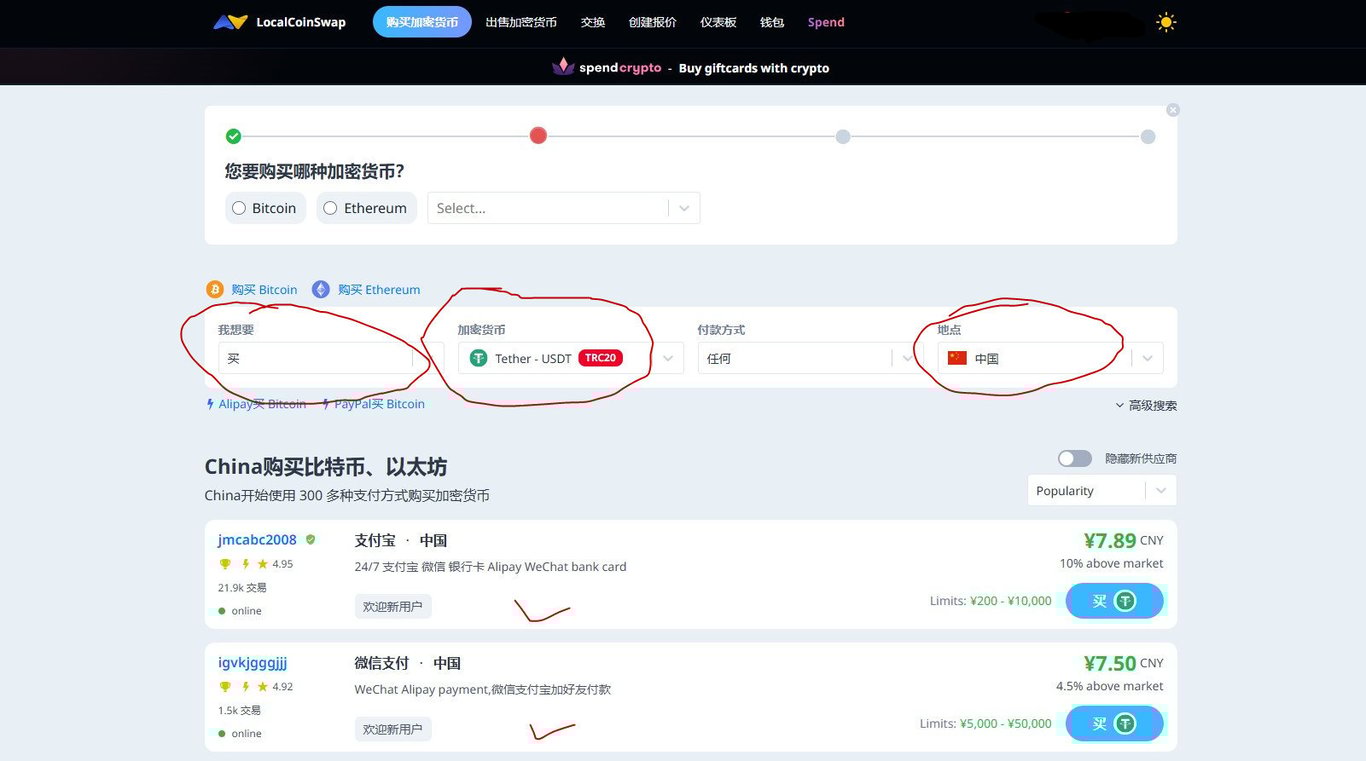Open the Select... cryptocurrency dropdown
The width and height of the screenshot is (1366, 761).
point(564,208)
